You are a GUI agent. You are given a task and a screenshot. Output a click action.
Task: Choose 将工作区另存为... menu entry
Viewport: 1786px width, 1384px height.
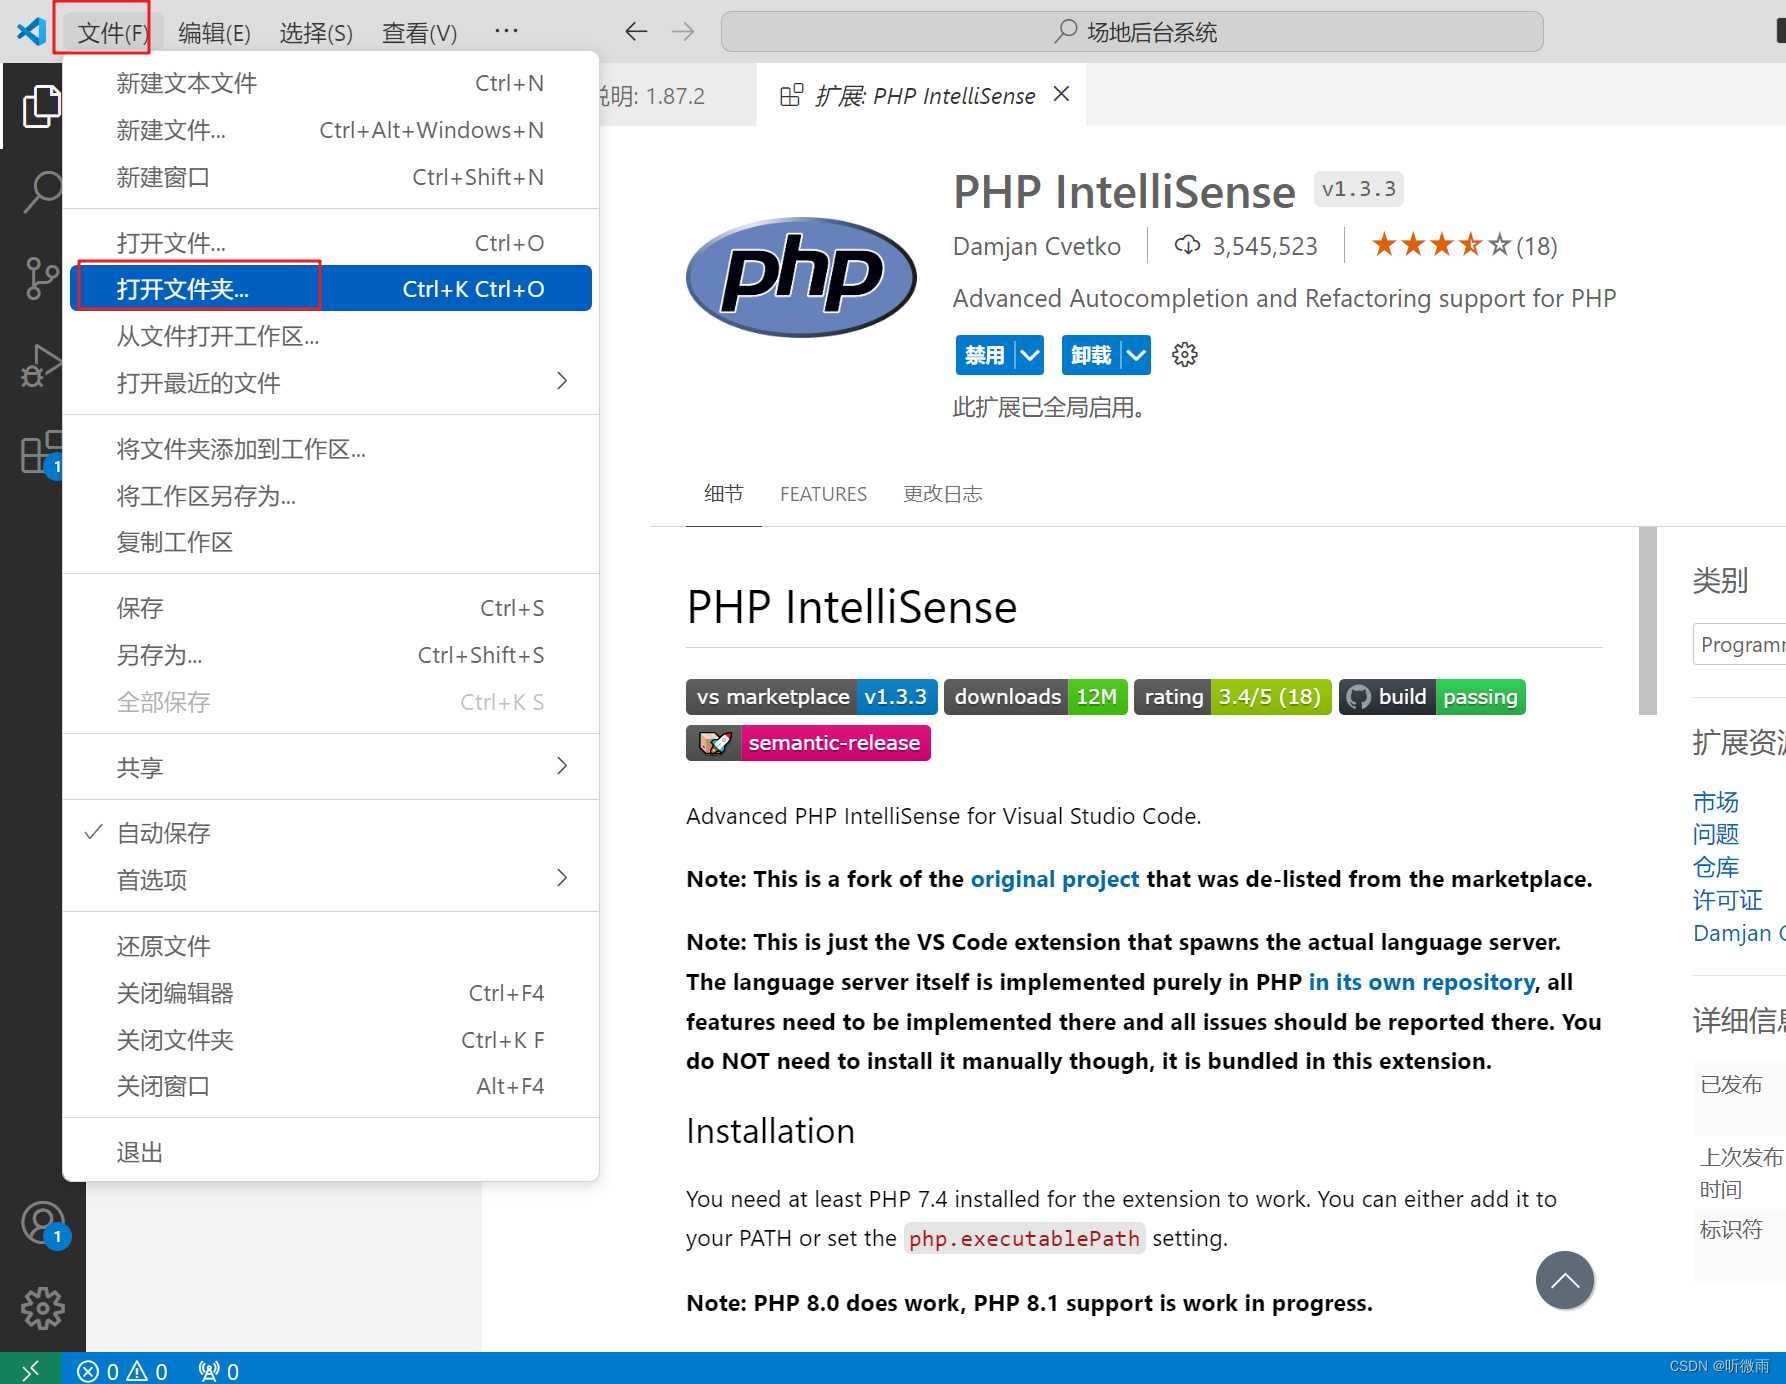tap(330, 496)
